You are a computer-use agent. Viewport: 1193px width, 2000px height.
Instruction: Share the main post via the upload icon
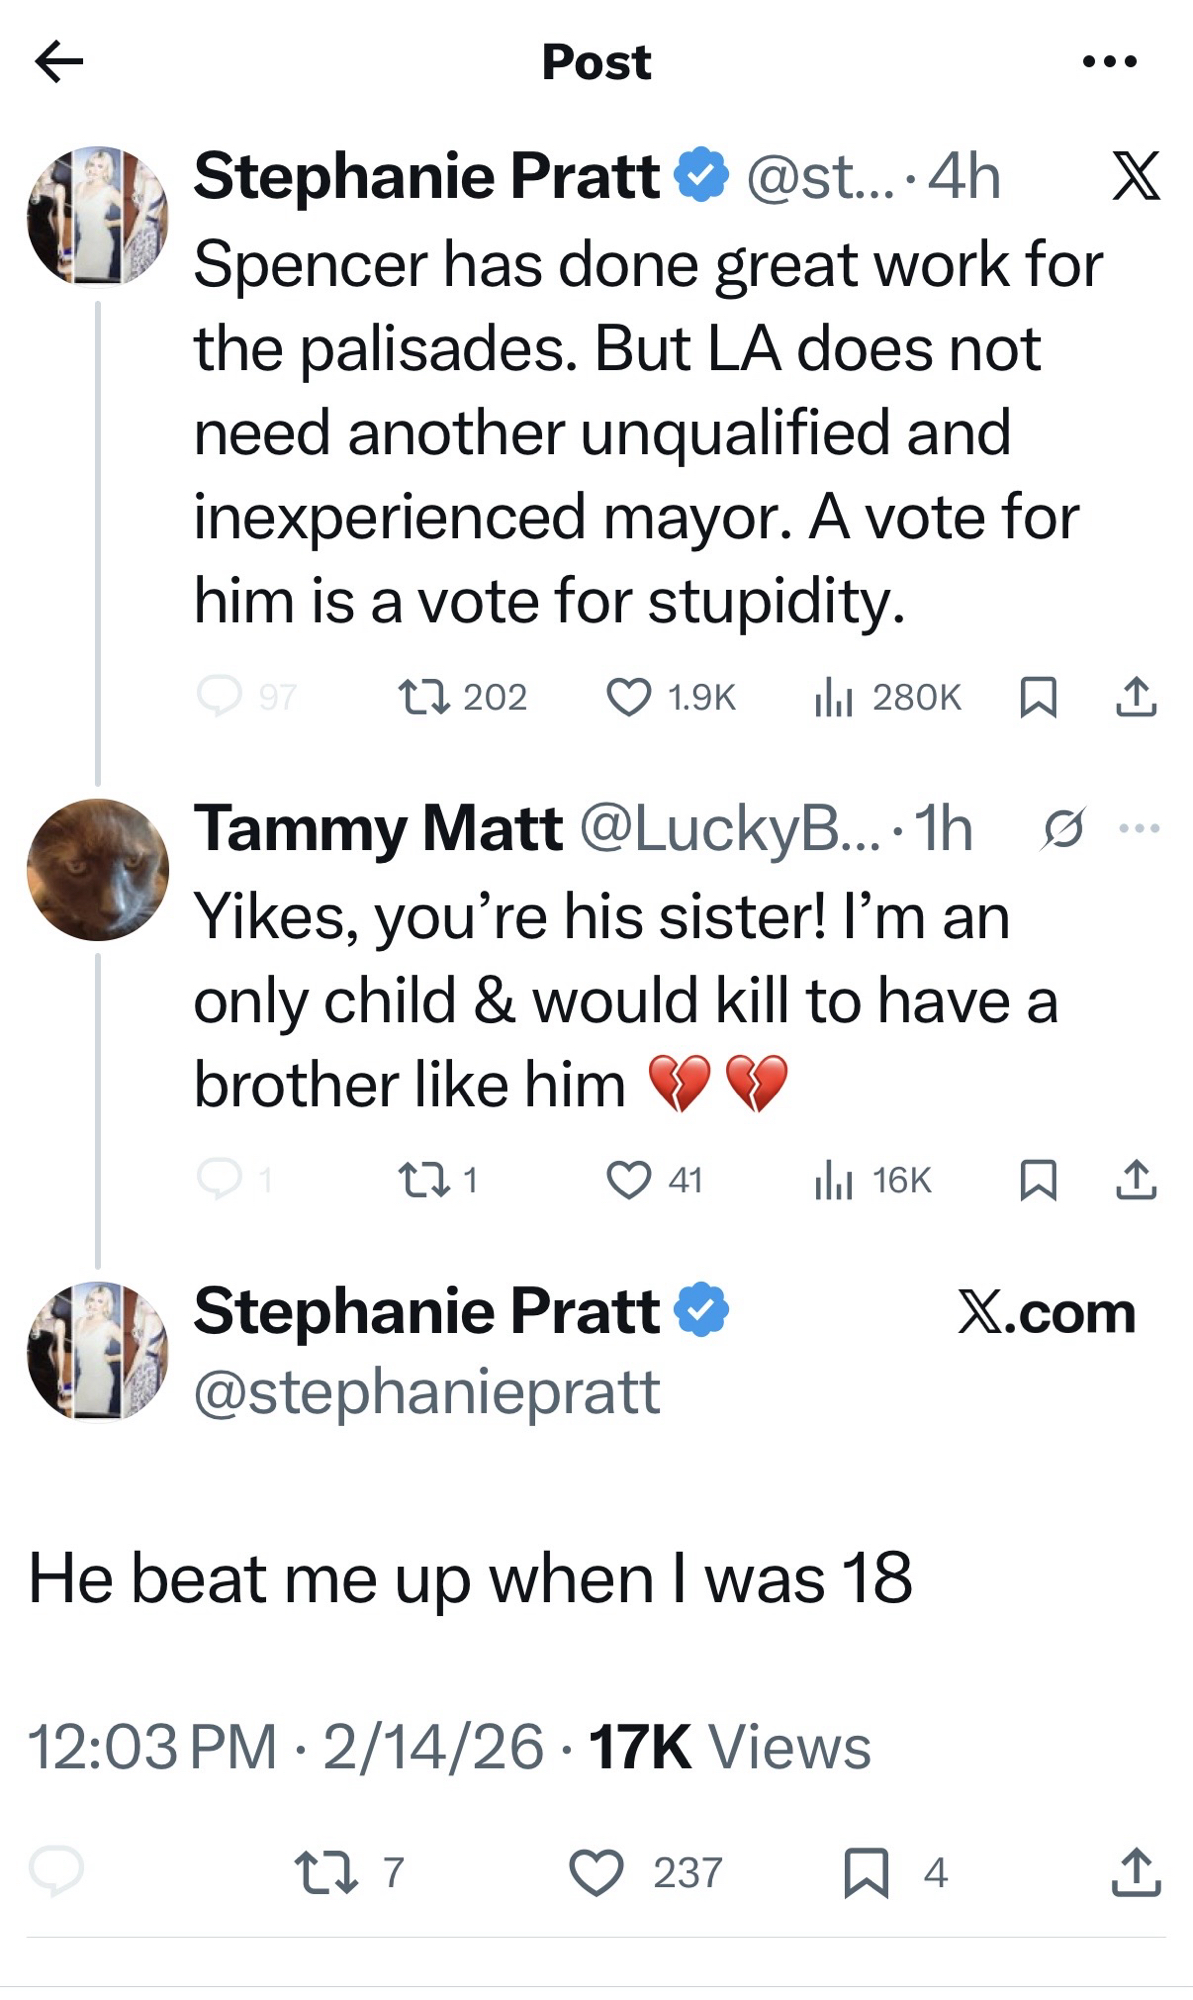click(x=1136, y=1872)
